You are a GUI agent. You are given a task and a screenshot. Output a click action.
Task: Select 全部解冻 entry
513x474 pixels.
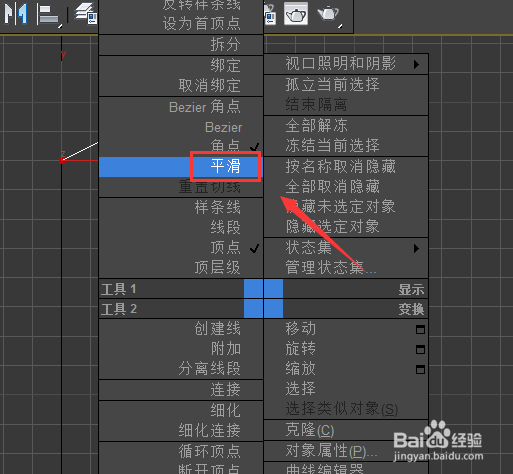coord(316,126)
